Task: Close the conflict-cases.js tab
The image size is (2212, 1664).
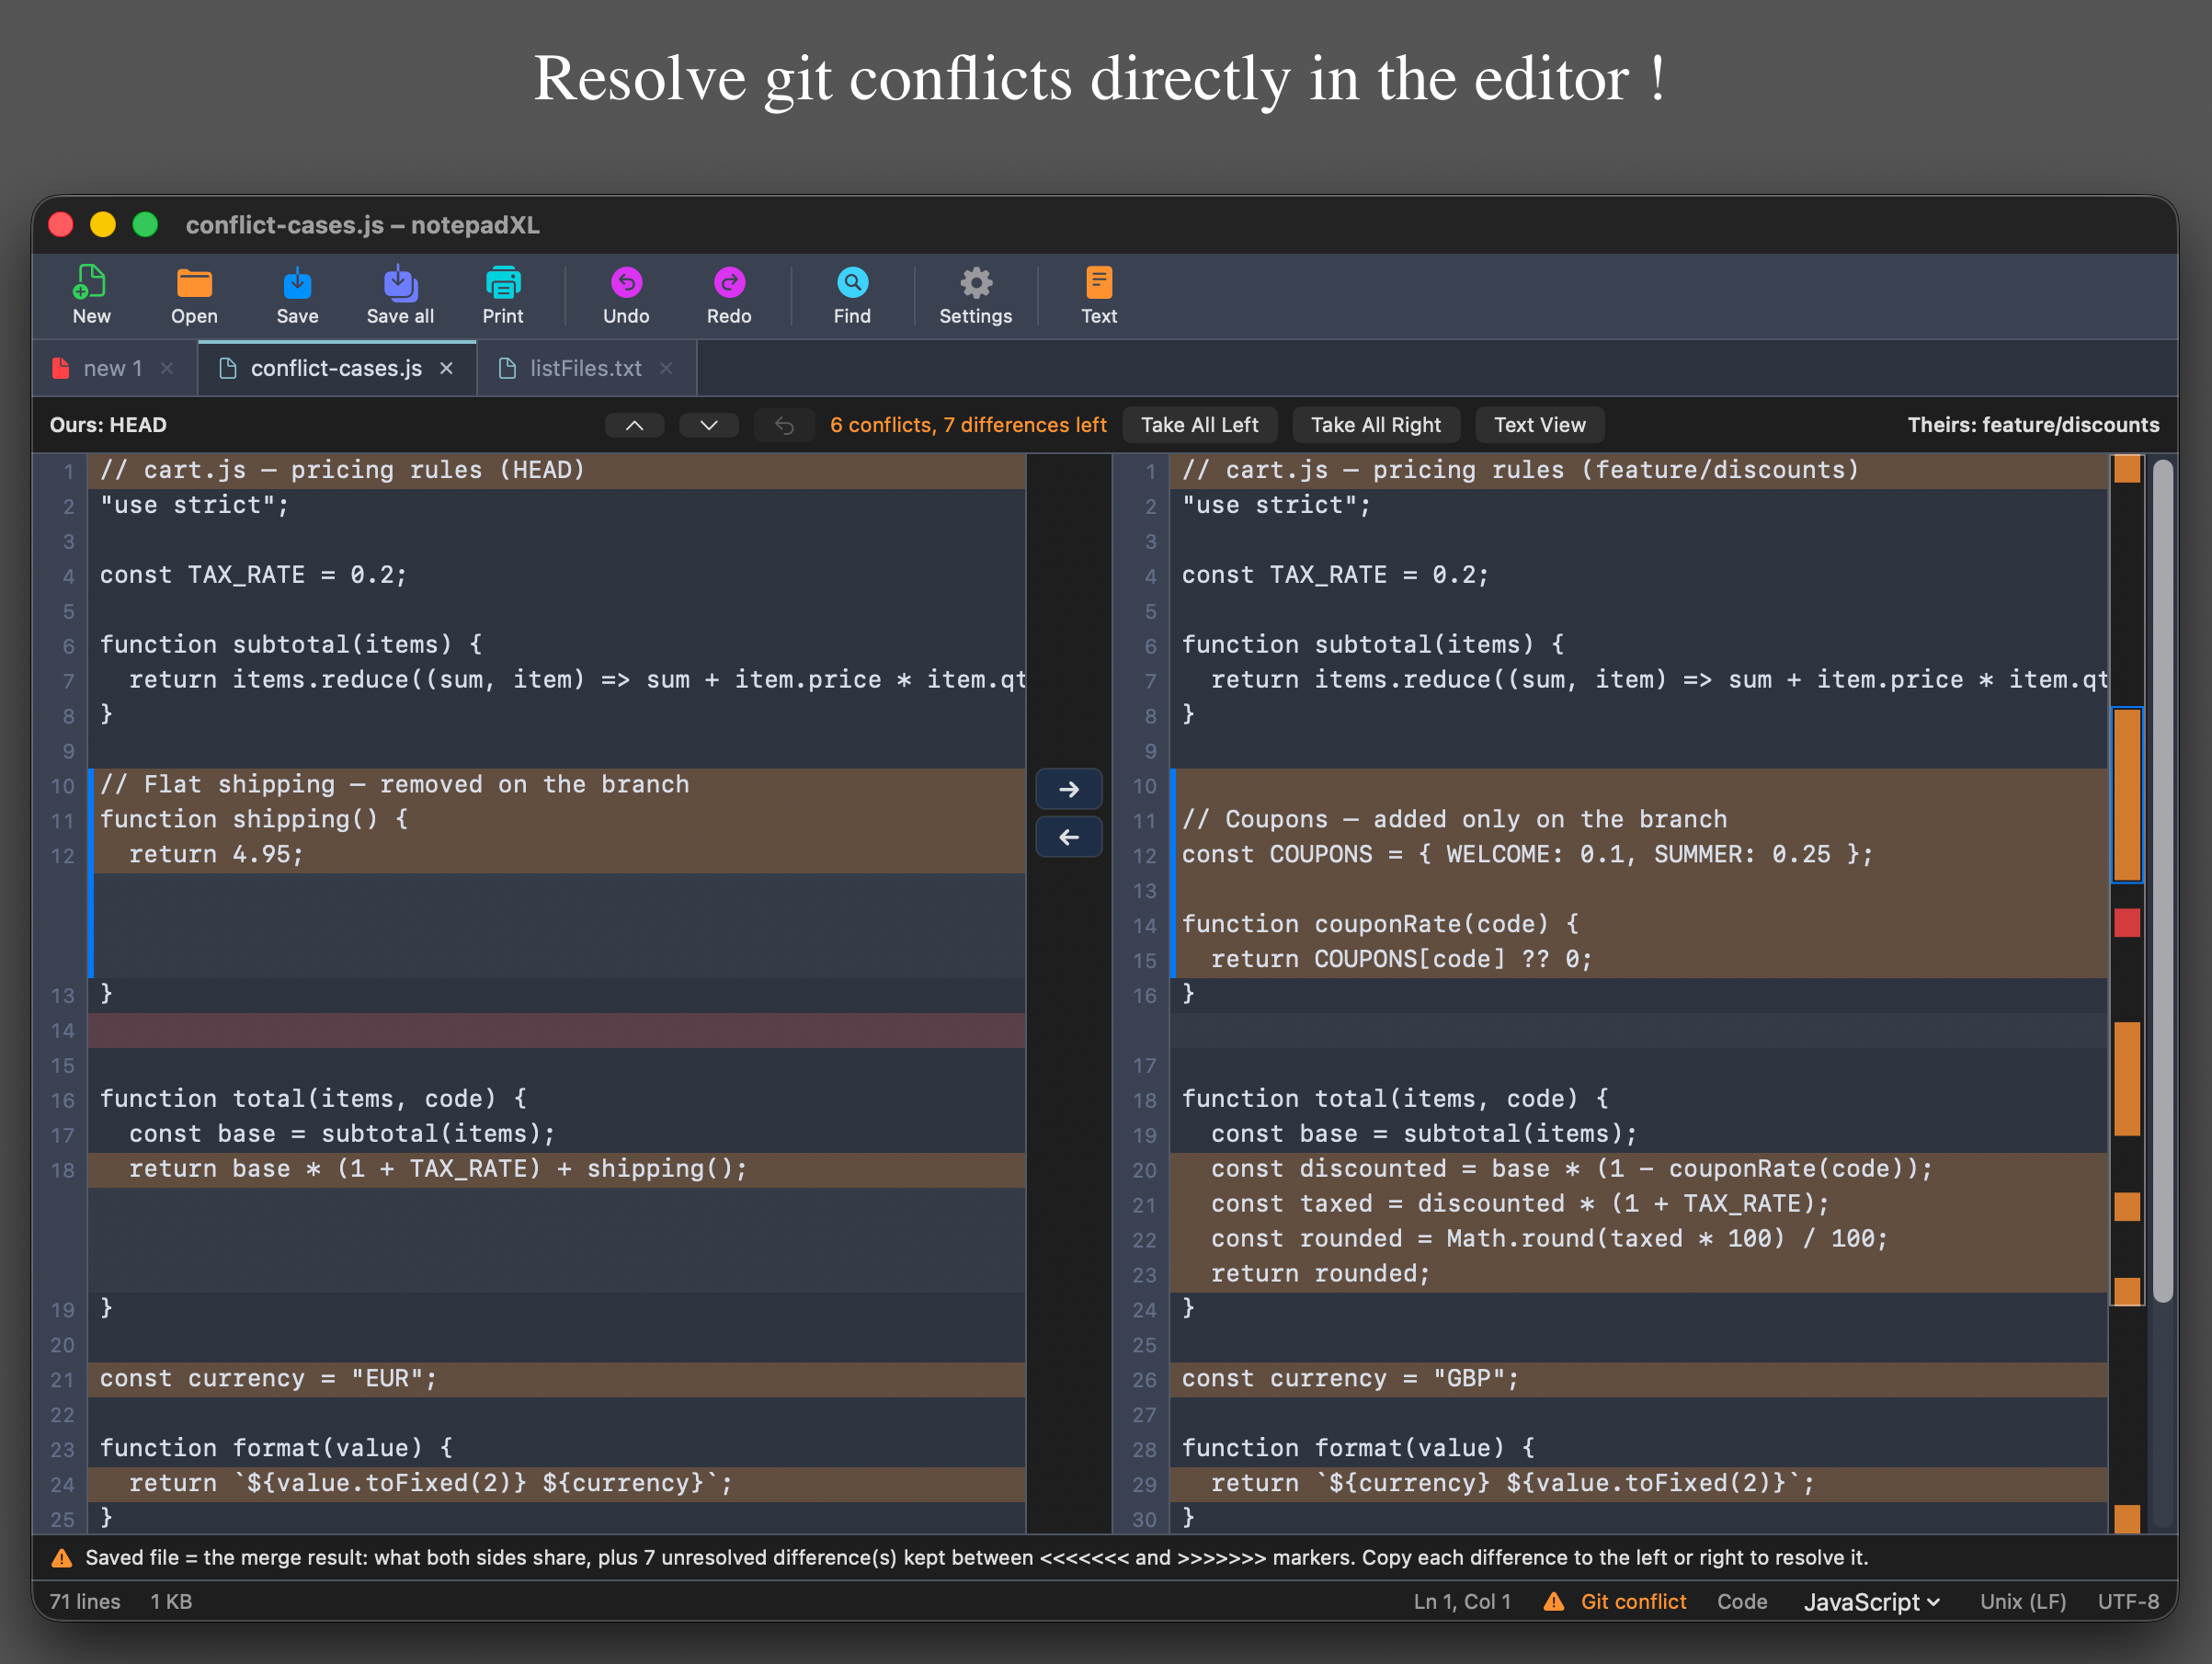Action: (447, 368)
